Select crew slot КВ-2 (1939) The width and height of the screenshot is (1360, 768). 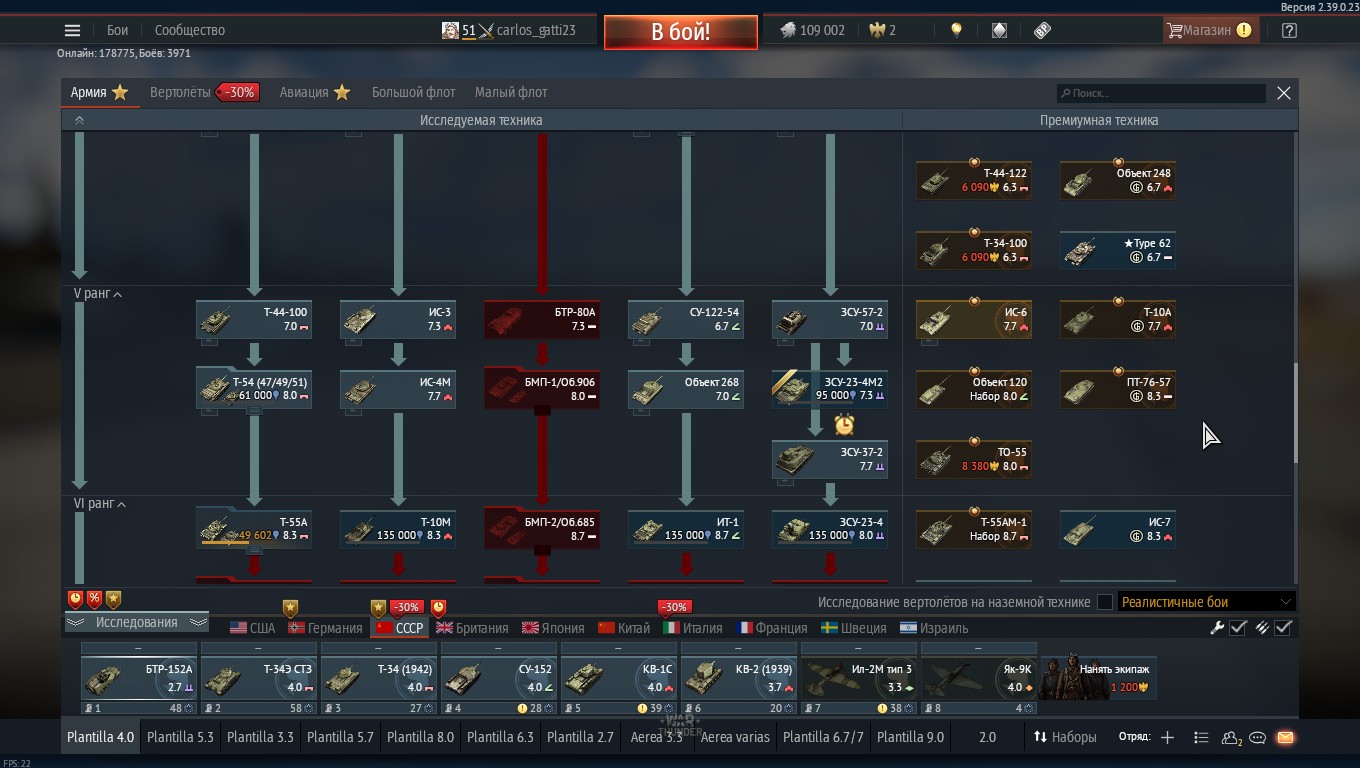click(739, 678)
